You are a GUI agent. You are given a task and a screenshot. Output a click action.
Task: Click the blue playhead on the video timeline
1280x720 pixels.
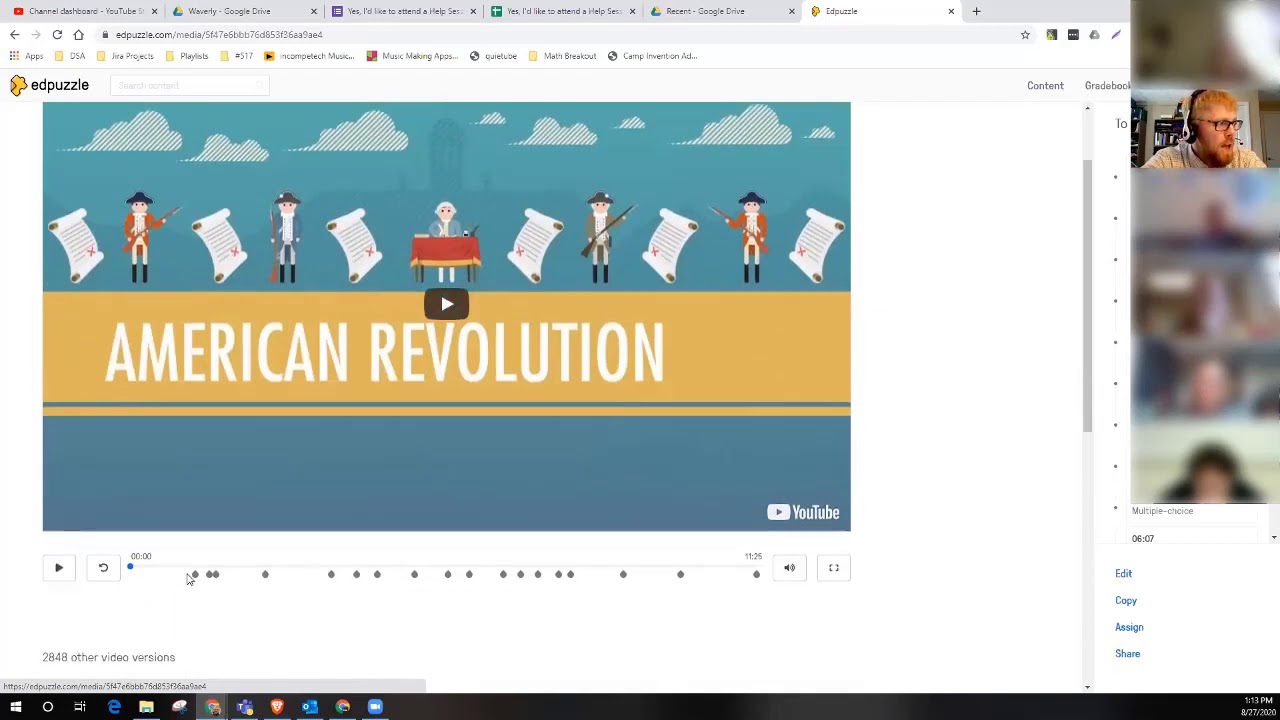click(x=130, y=568)
